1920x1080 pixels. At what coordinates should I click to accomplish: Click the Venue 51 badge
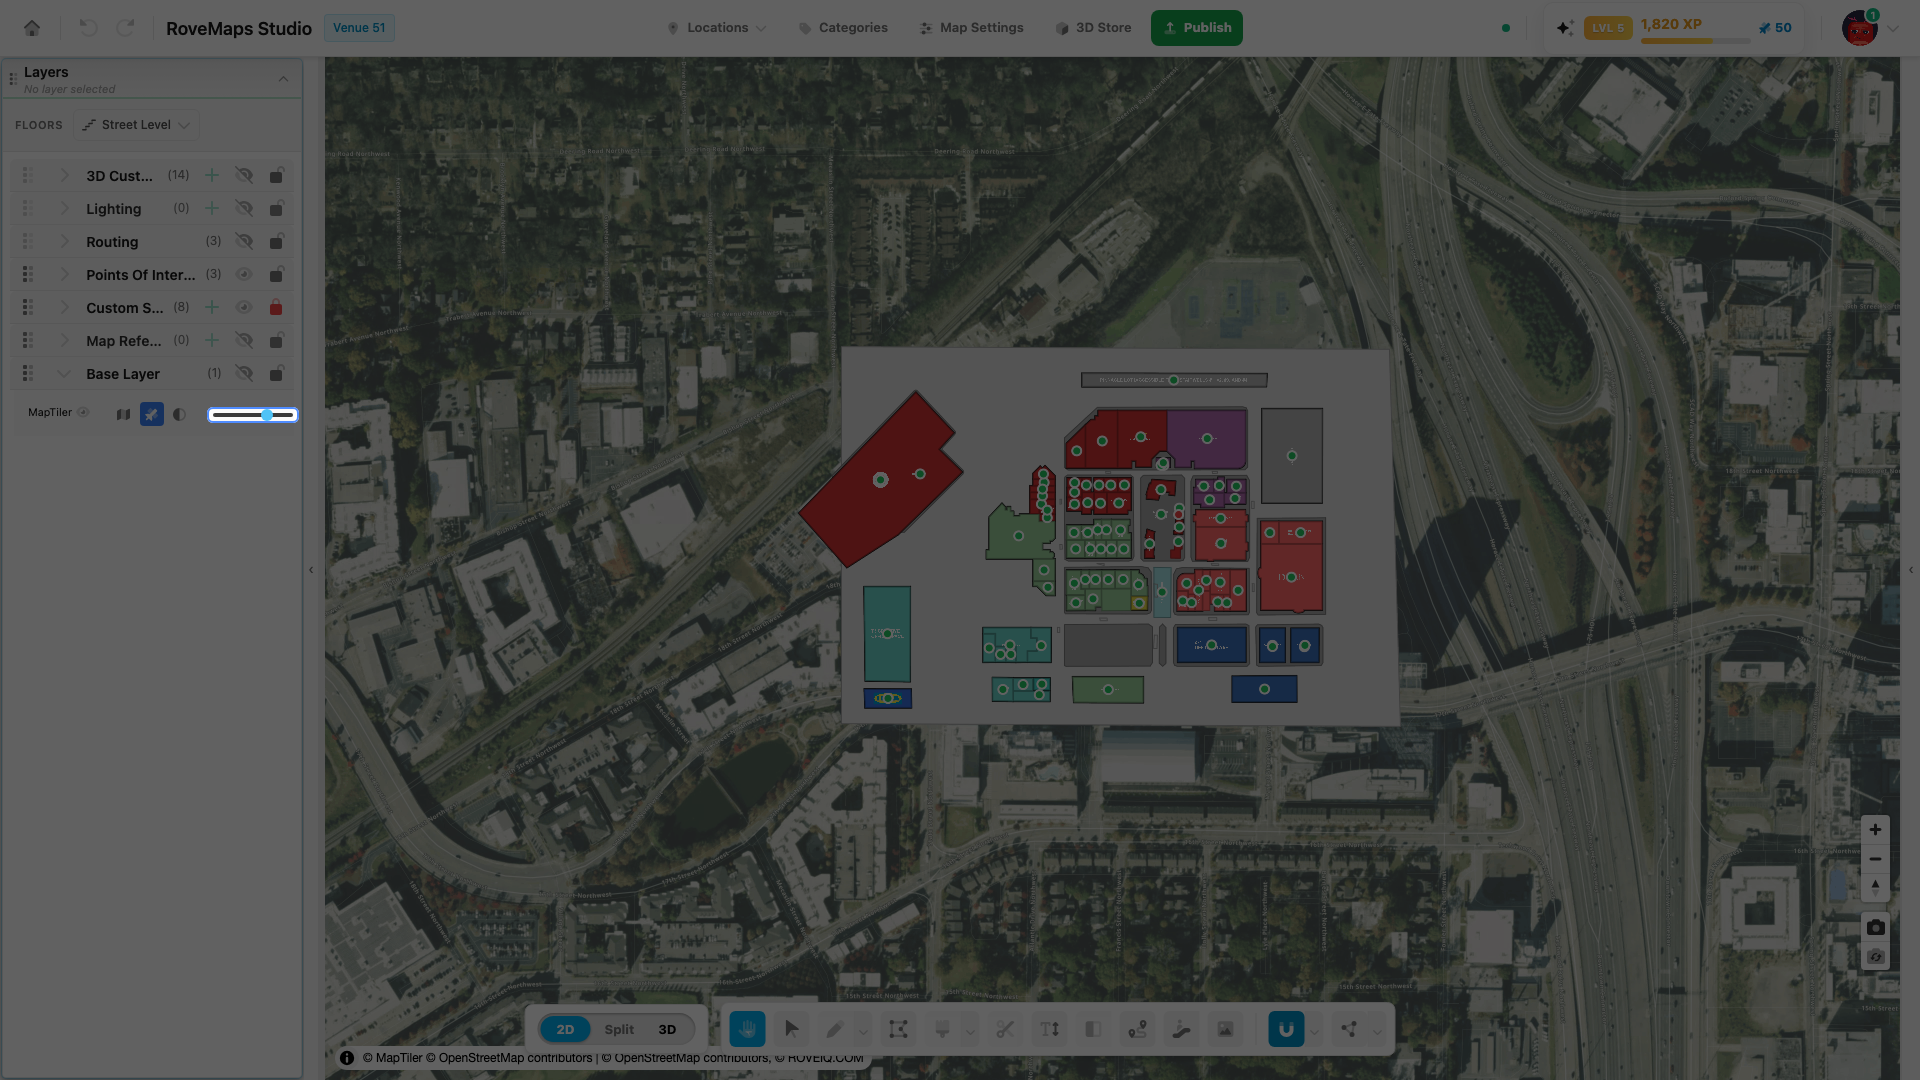tap(359, 28)
